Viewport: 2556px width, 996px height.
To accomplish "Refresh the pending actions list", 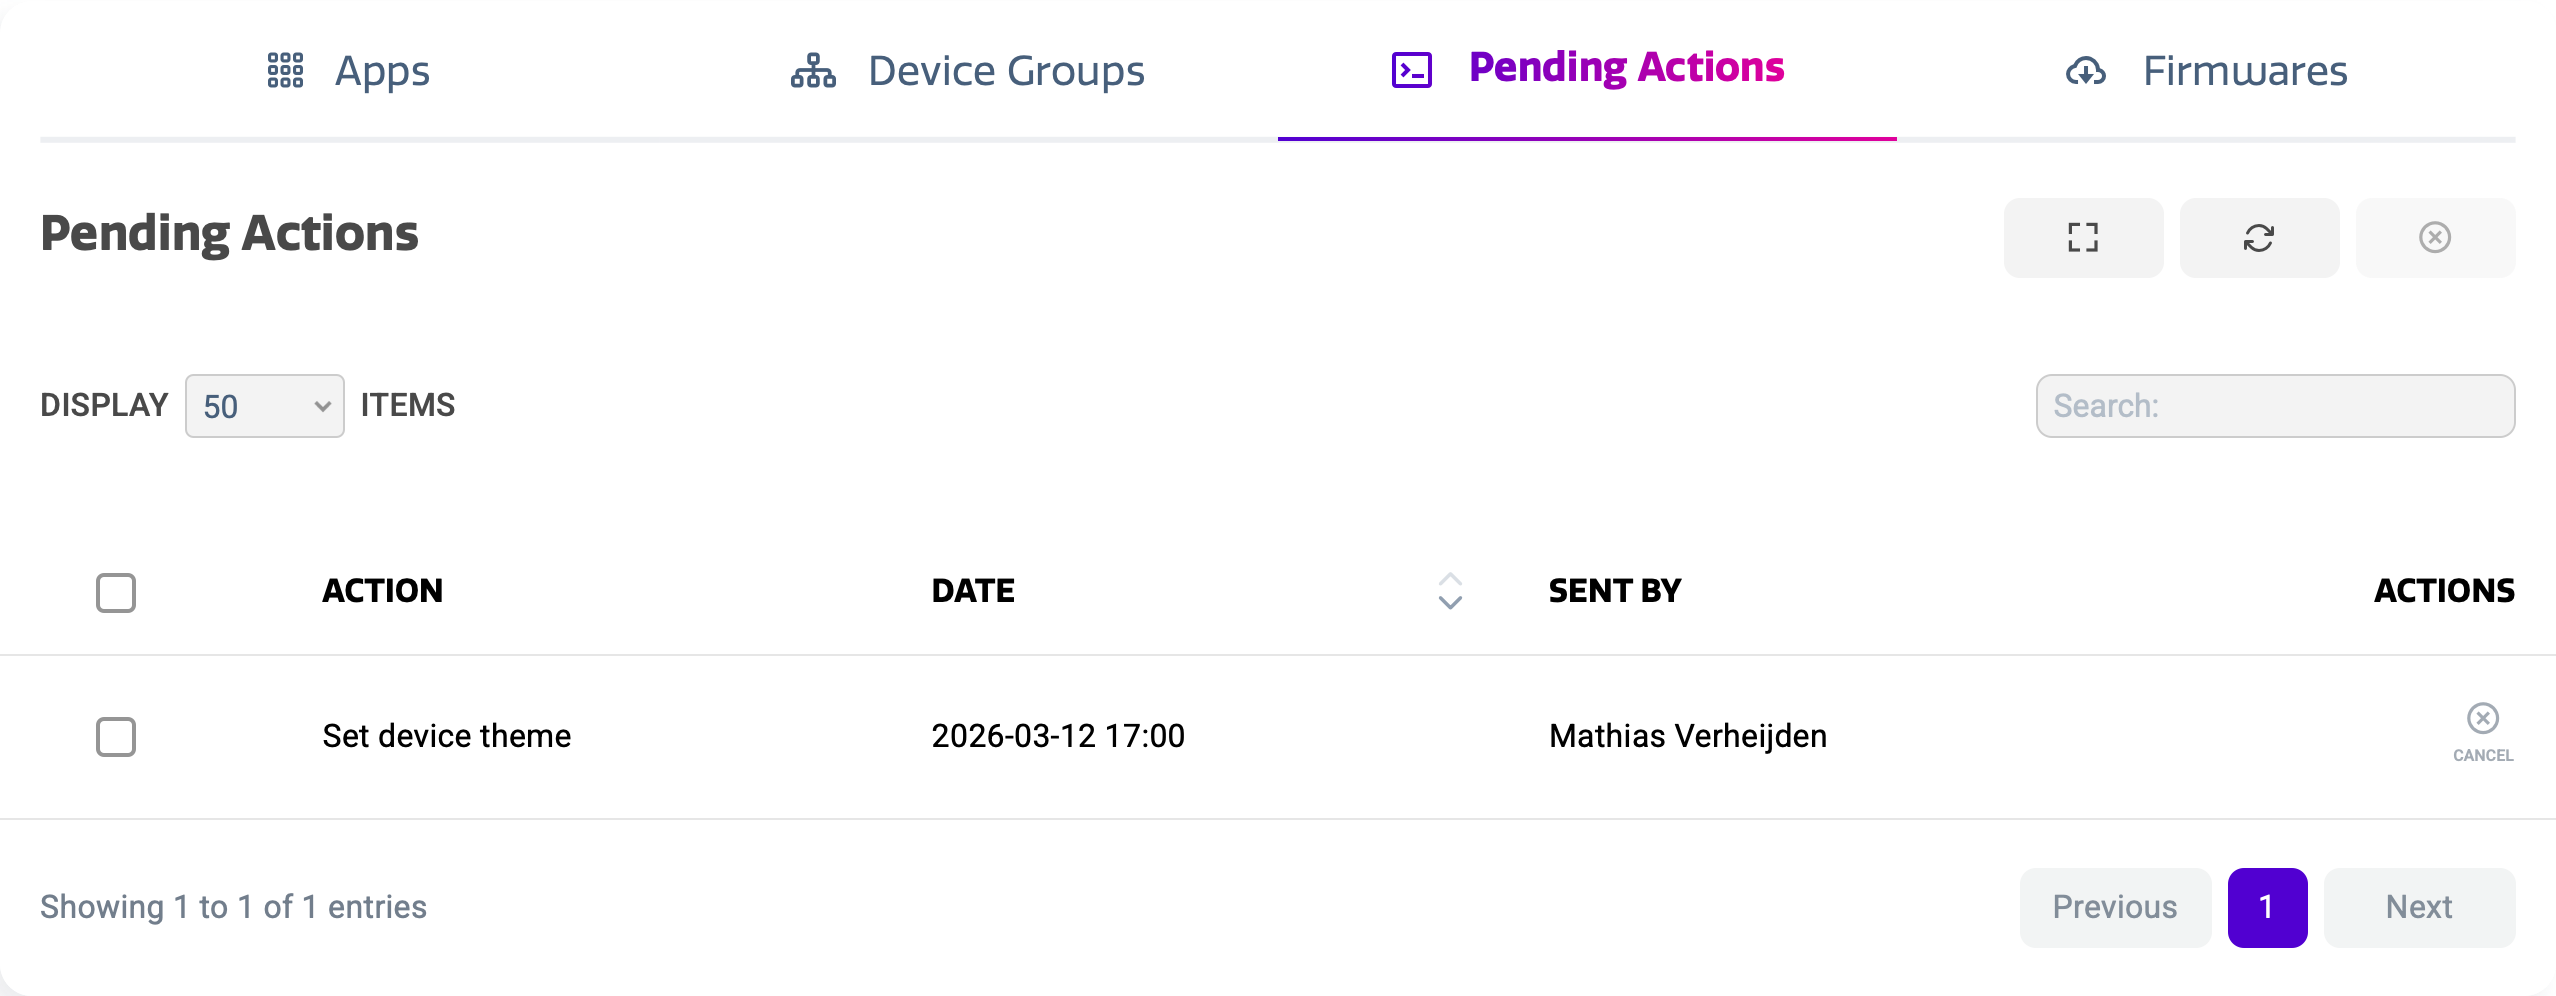I will [2259, 238].
